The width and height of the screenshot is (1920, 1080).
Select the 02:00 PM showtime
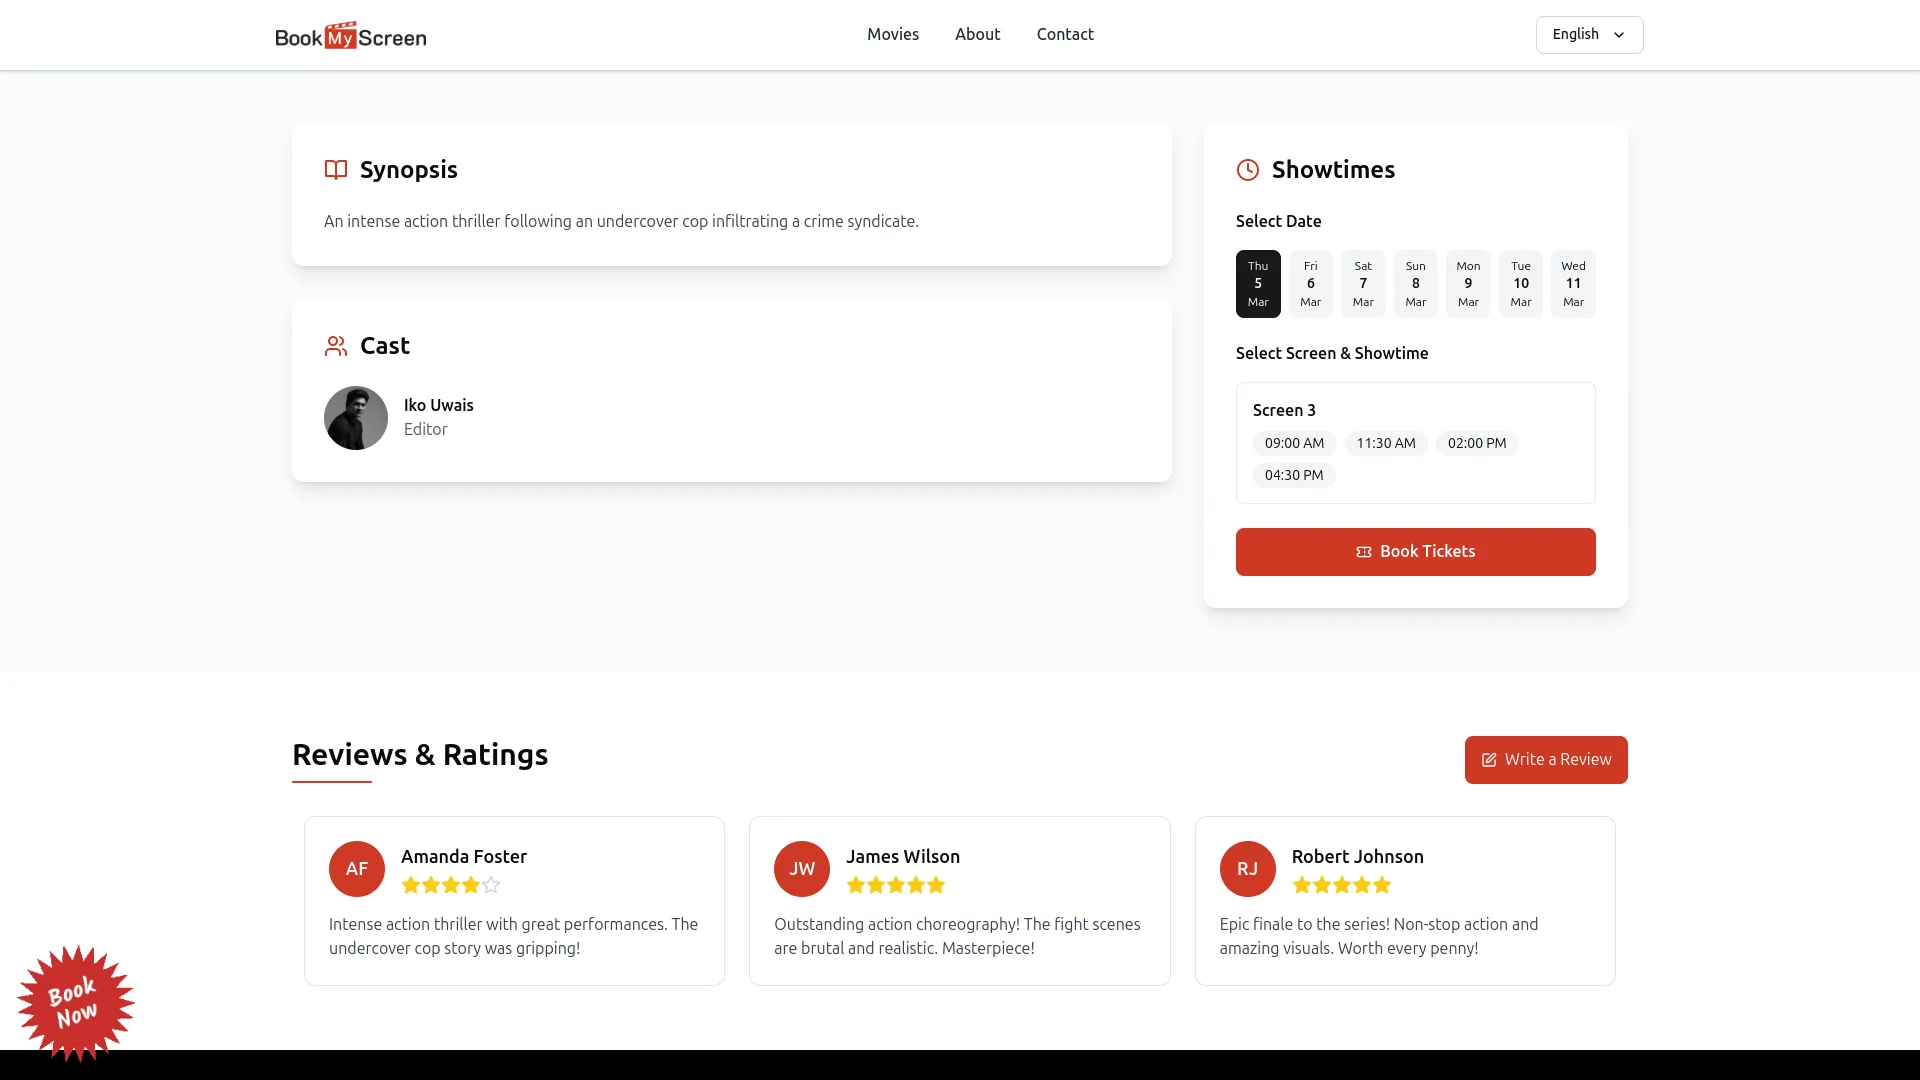click(x=1477, y=443)
